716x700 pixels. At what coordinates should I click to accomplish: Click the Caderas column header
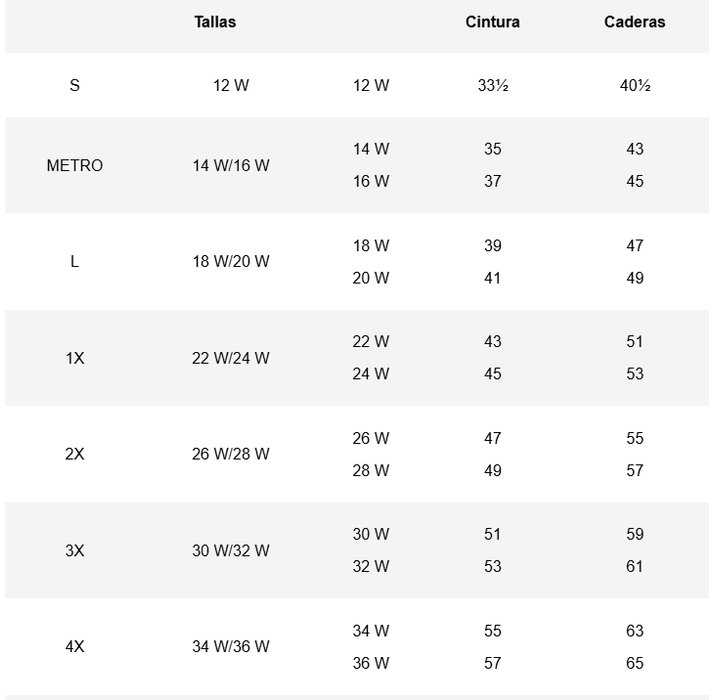coord(634,22)
